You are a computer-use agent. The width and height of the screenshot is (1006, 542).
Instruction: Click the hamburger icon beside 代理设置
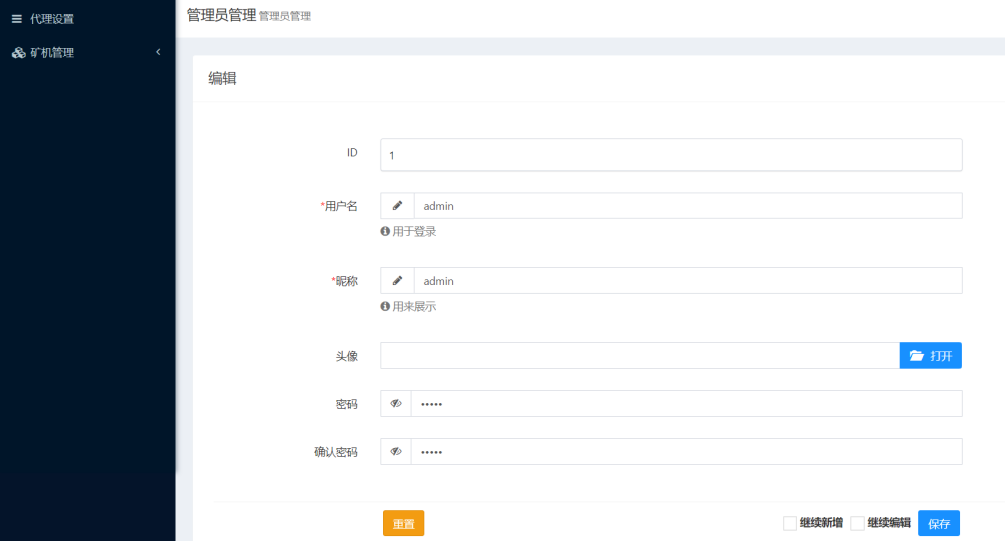16,19
